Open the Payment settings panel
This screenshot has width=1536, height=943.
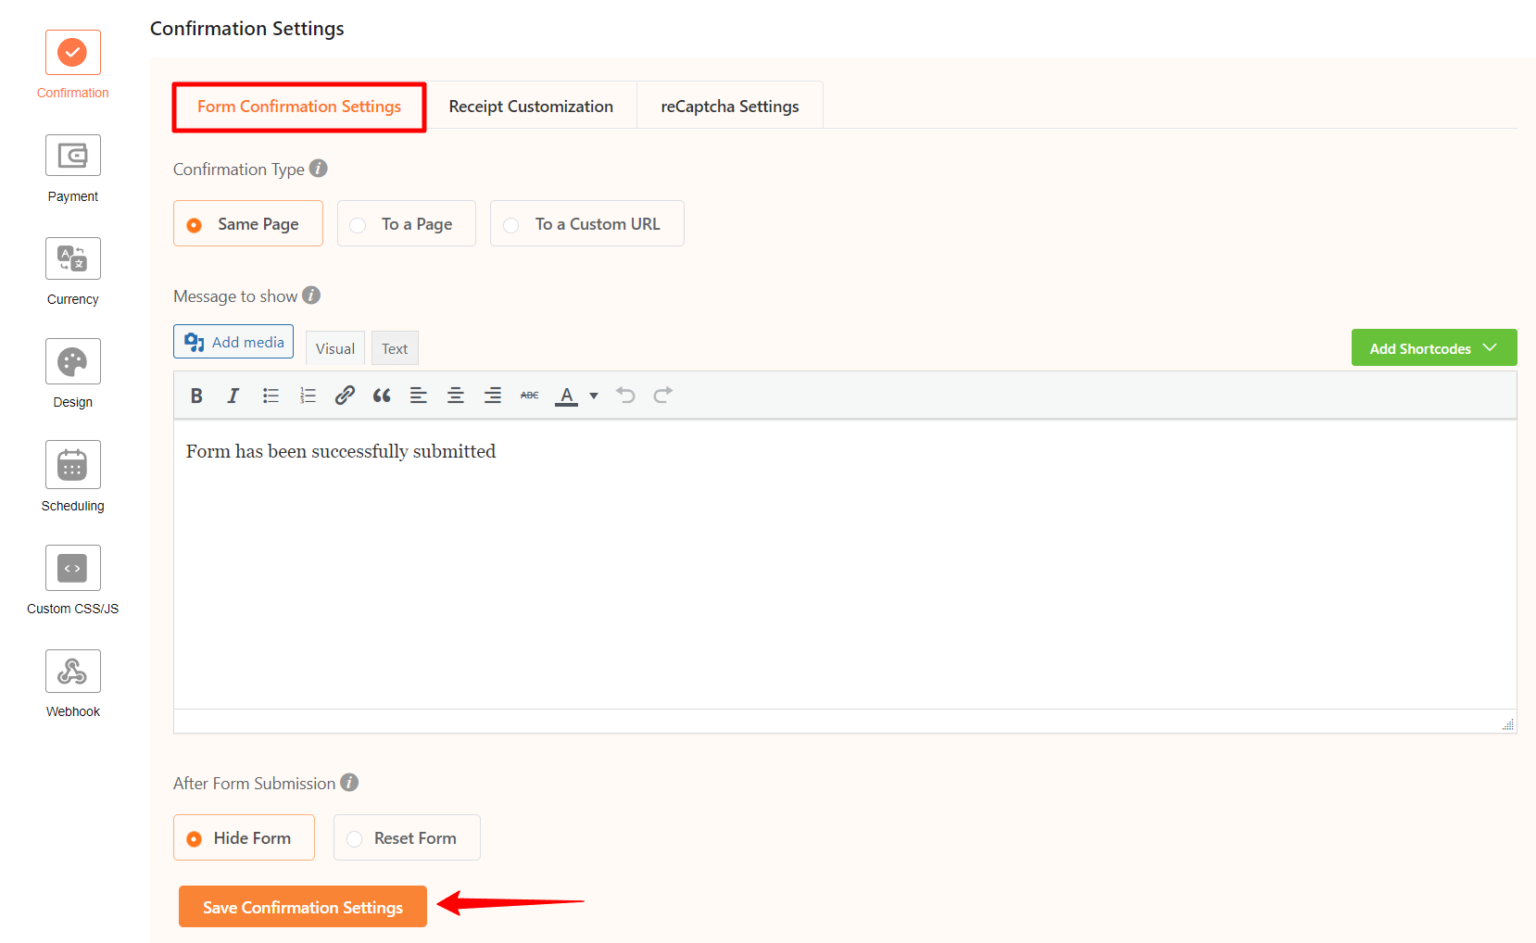tap(72, 155)
